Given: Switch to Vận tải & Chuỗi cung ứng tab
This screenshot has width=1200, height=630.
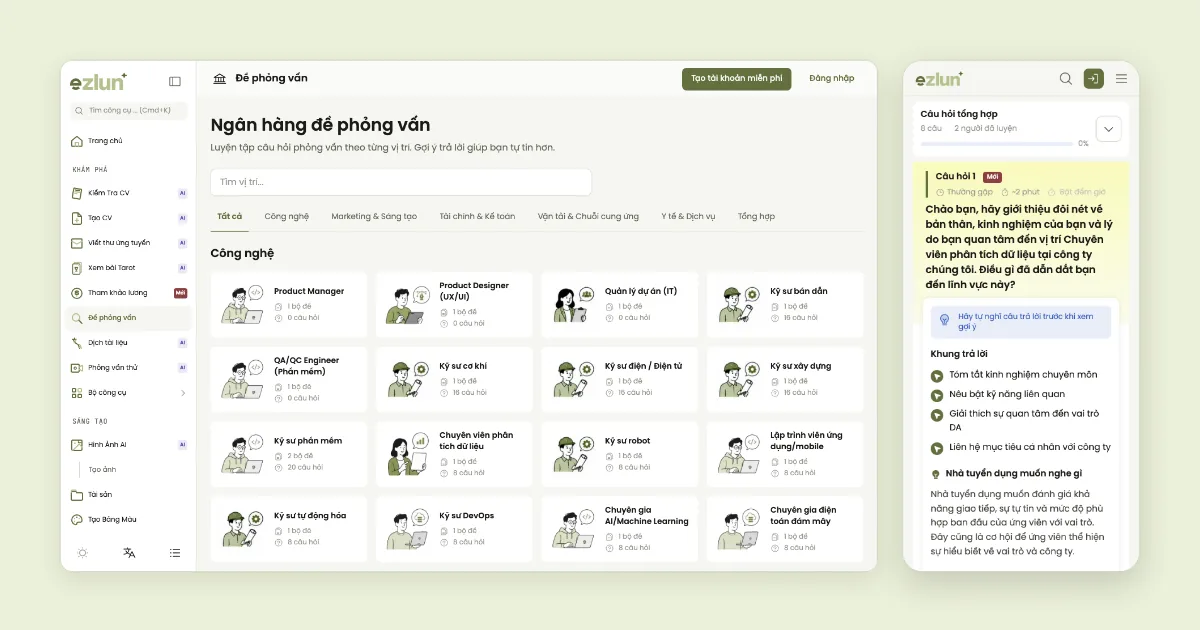Looking at the screenshot, I should click(x=588, y=217).
